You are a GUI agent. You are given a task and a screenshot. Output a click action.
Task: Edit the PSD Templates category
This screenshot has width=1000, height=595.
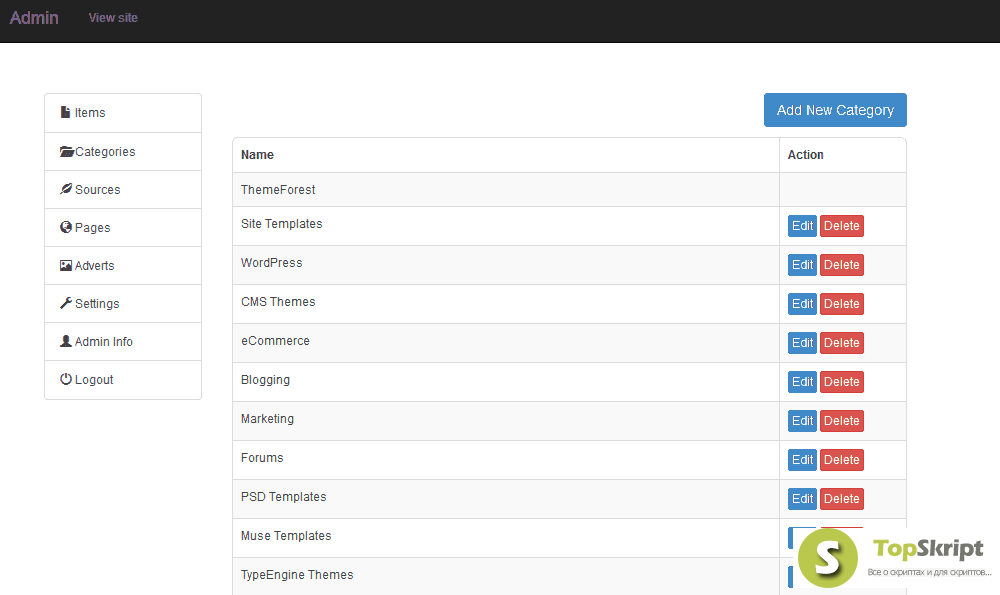[802, 498]
